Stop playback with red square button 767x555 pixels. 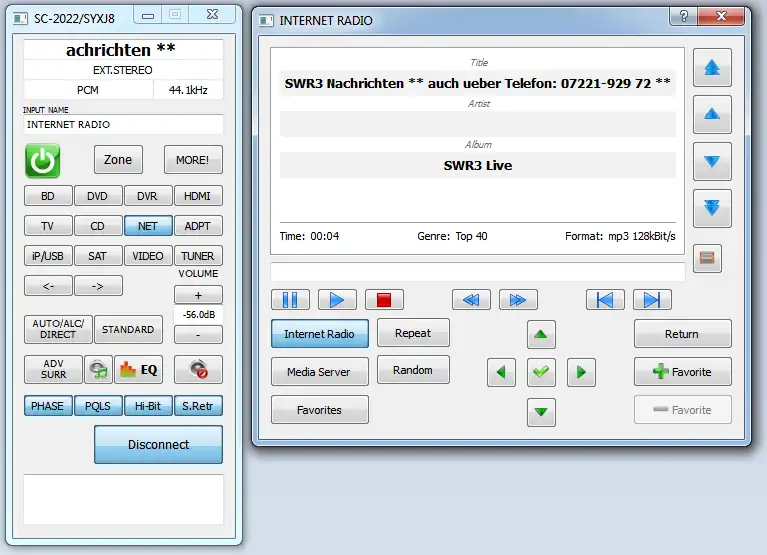click(x=384, y=300)
